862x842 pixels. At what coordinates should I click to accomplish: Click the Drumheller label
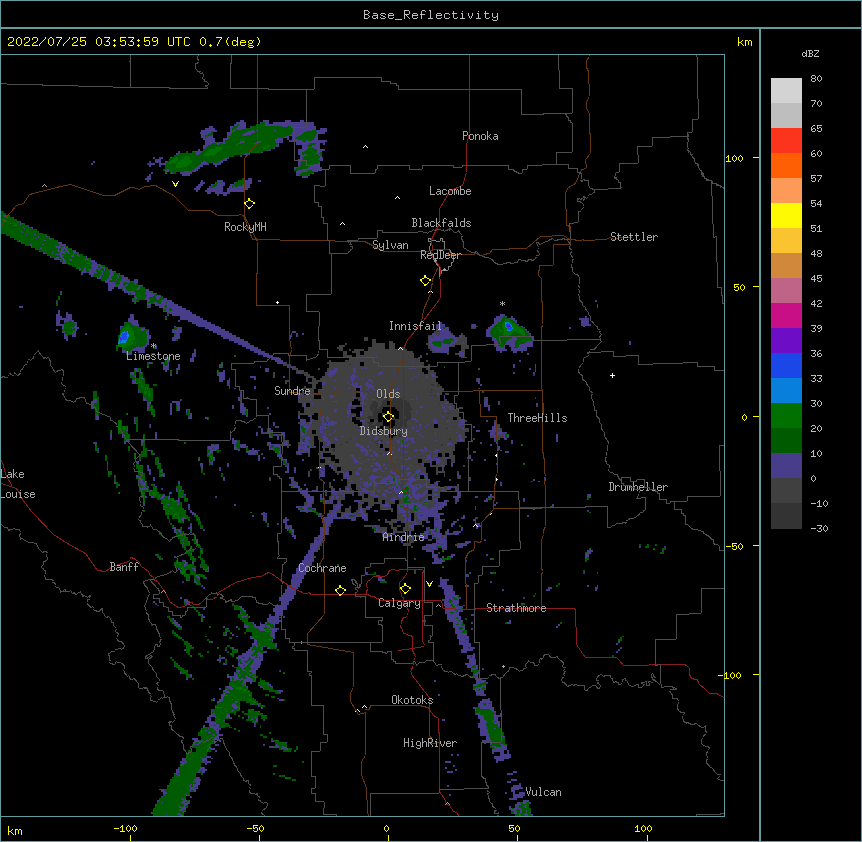point(638,487)
